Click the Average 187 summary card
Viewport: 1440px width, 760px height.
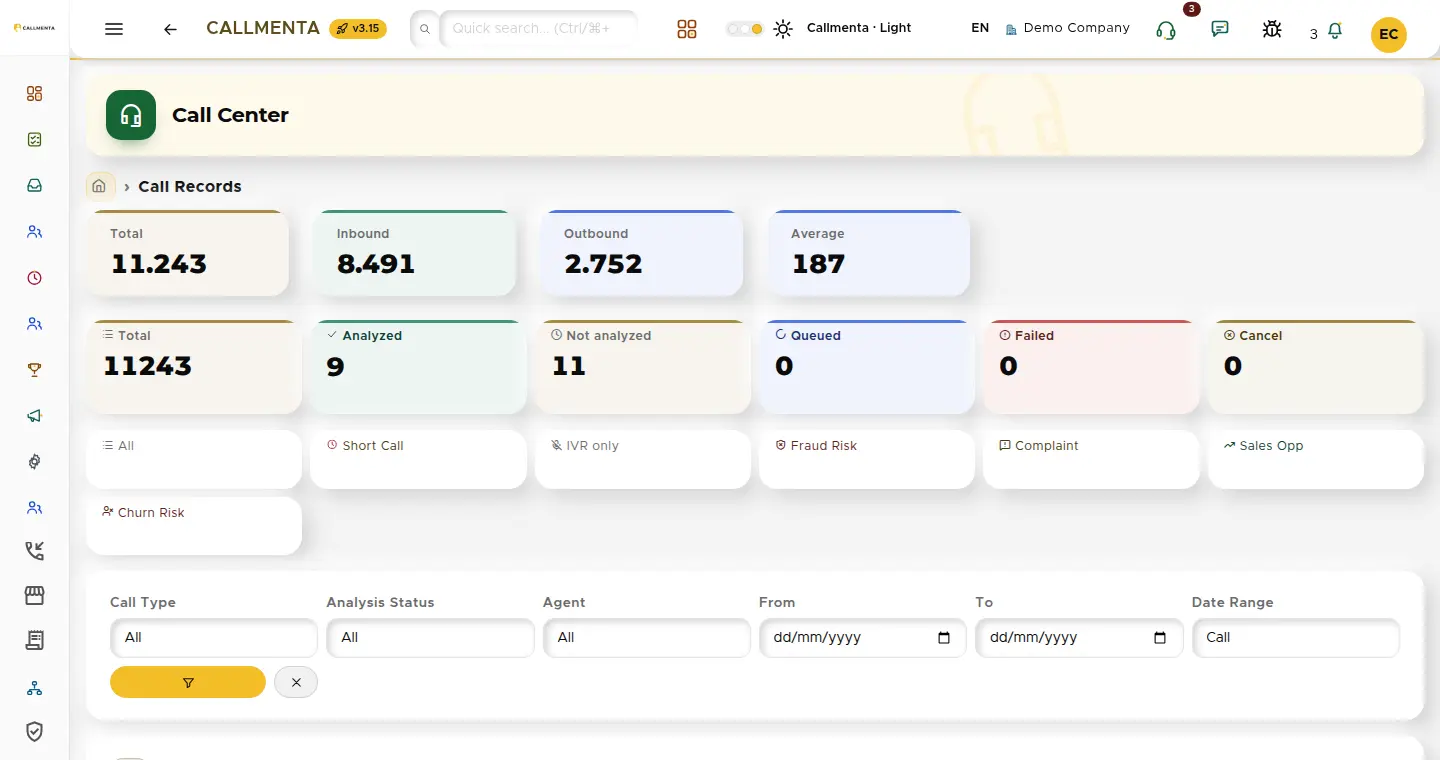pos(869,253)
